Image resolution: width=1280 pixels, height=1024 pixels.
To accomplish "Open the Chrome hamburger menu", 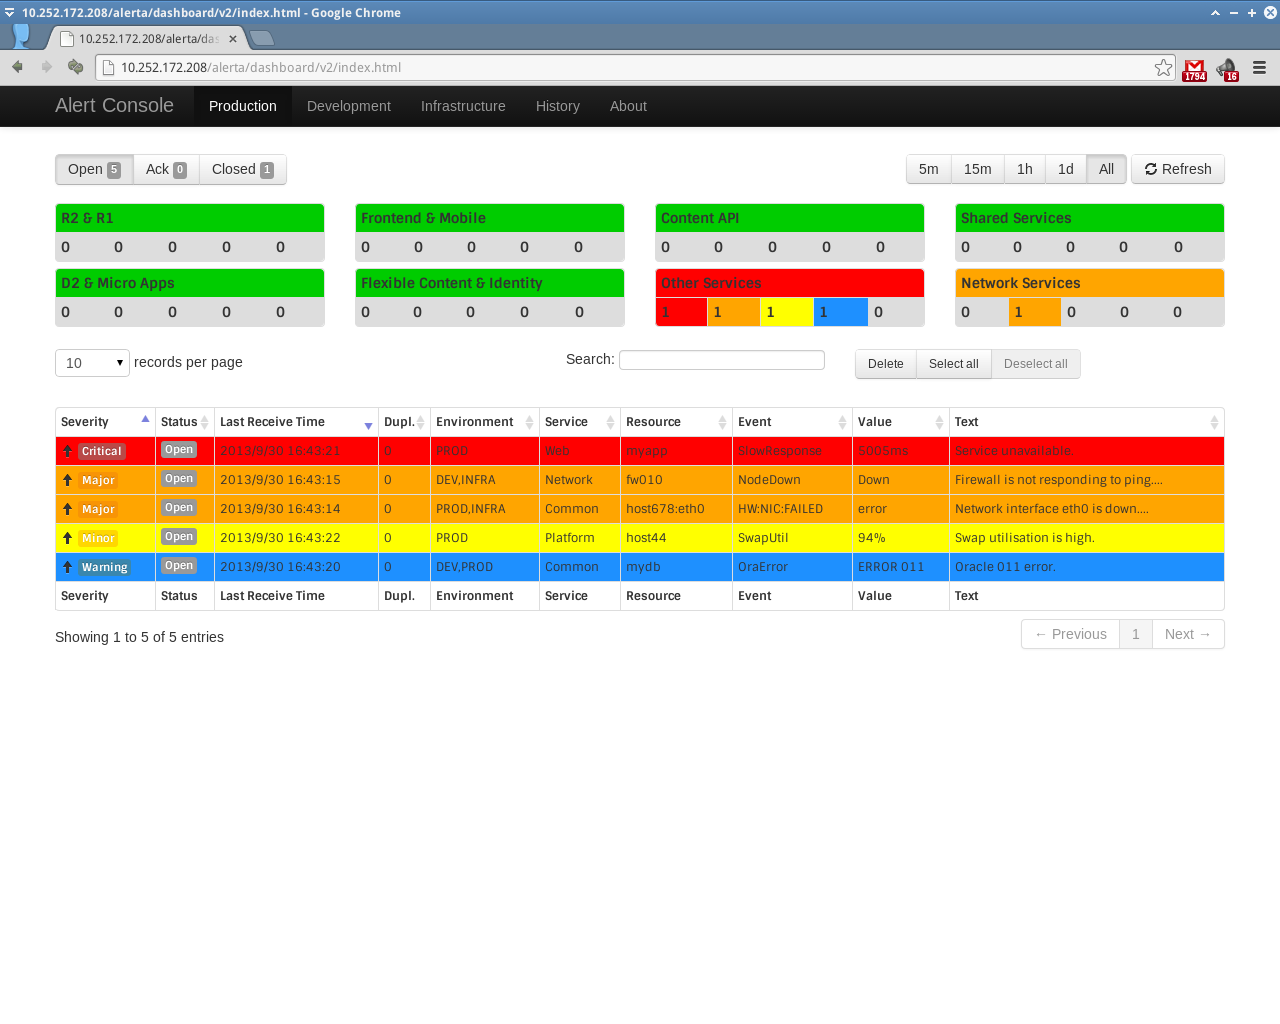I will [1260, 67].
